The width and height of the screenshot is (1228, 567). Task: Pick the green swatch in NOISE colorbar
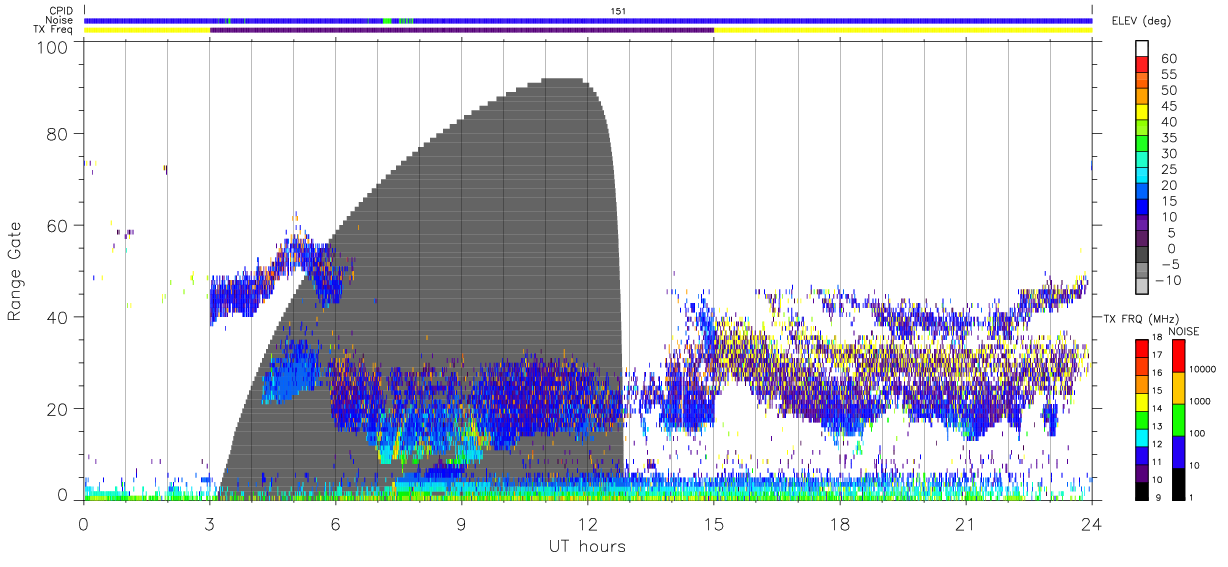(1177, 418)
